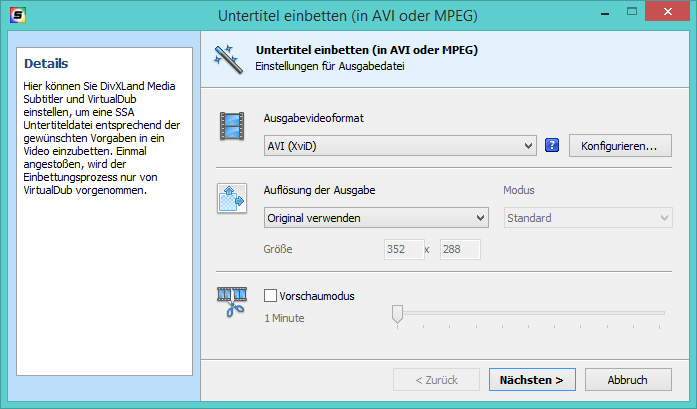Open the Modus Standard dropdown
Viewport: 697px width, 409px height.
(588, 218)
